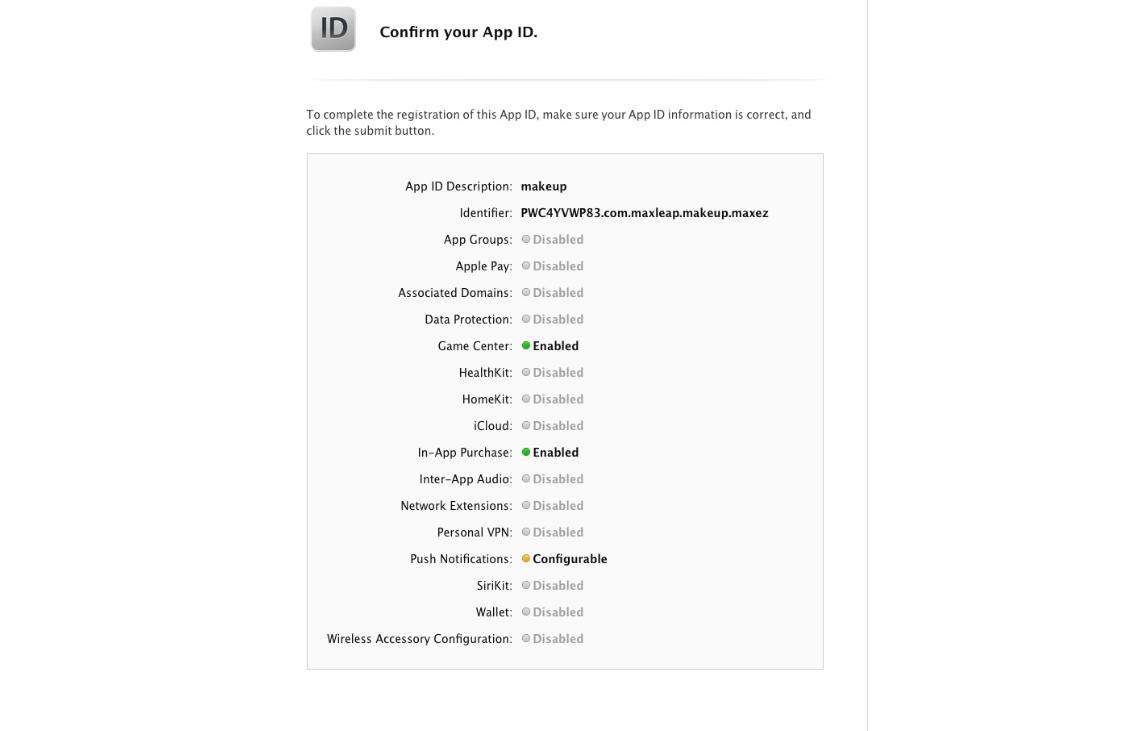The height and width of the screenshot is (731, 1135).
Task: Click the green Game Center status dot
Action: coord(526,346)
